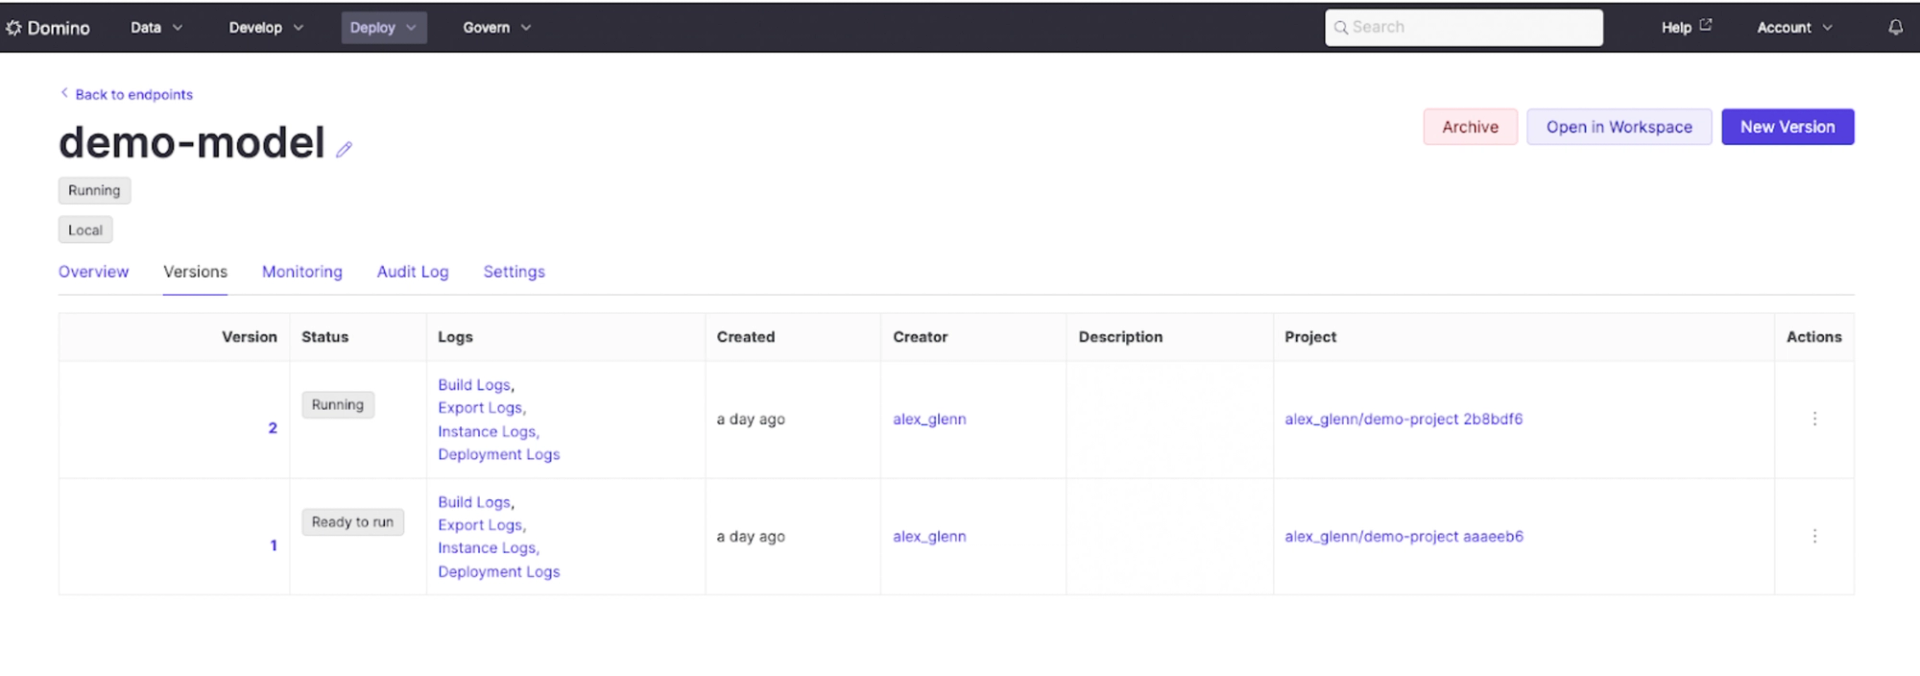Open Build Logs for version 2
This screenshot has height=676, width=1920.
(474, 385)
